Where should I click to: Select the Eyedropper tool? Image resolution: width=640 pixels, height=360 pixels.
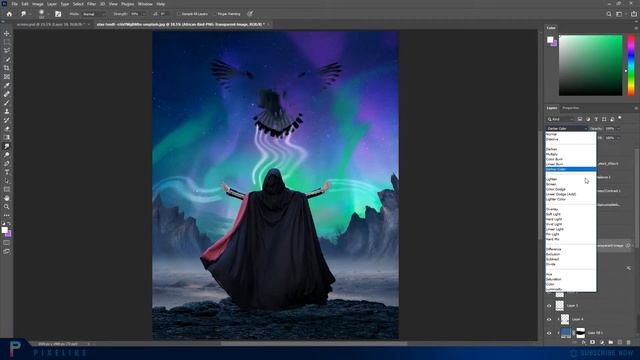tap(7, 85)
